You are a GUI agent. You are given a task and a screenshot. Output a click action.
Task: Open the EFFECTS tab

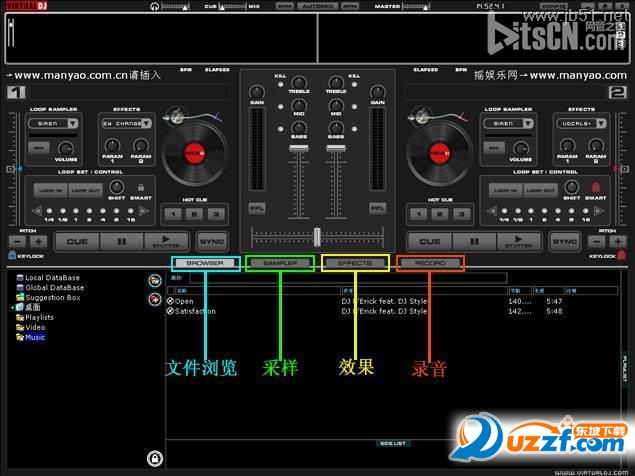(355, 263)
